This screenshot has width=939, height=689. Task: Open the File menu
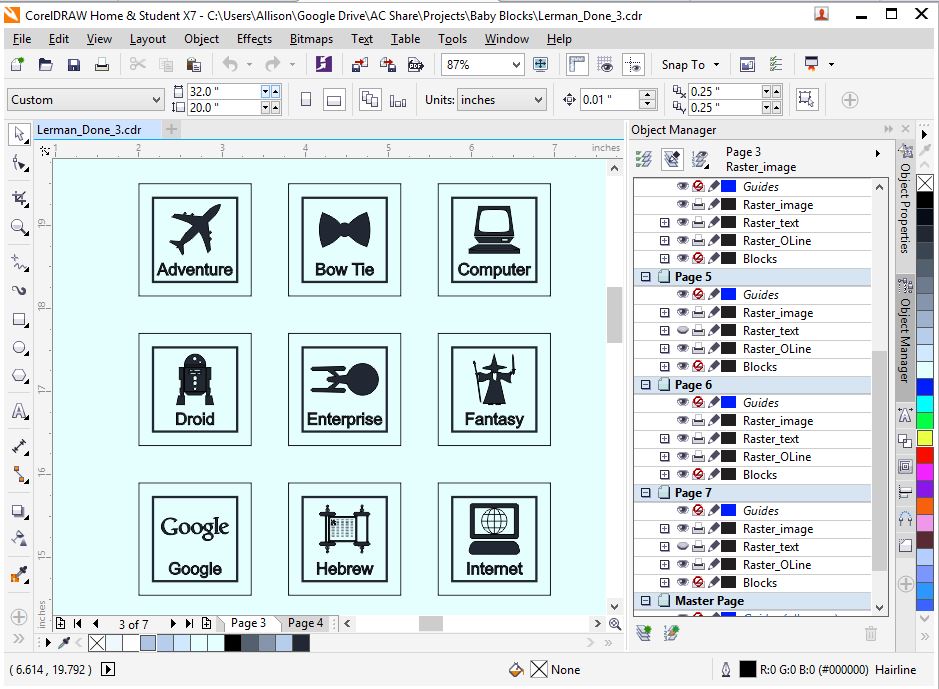click(x=22, y=39)
